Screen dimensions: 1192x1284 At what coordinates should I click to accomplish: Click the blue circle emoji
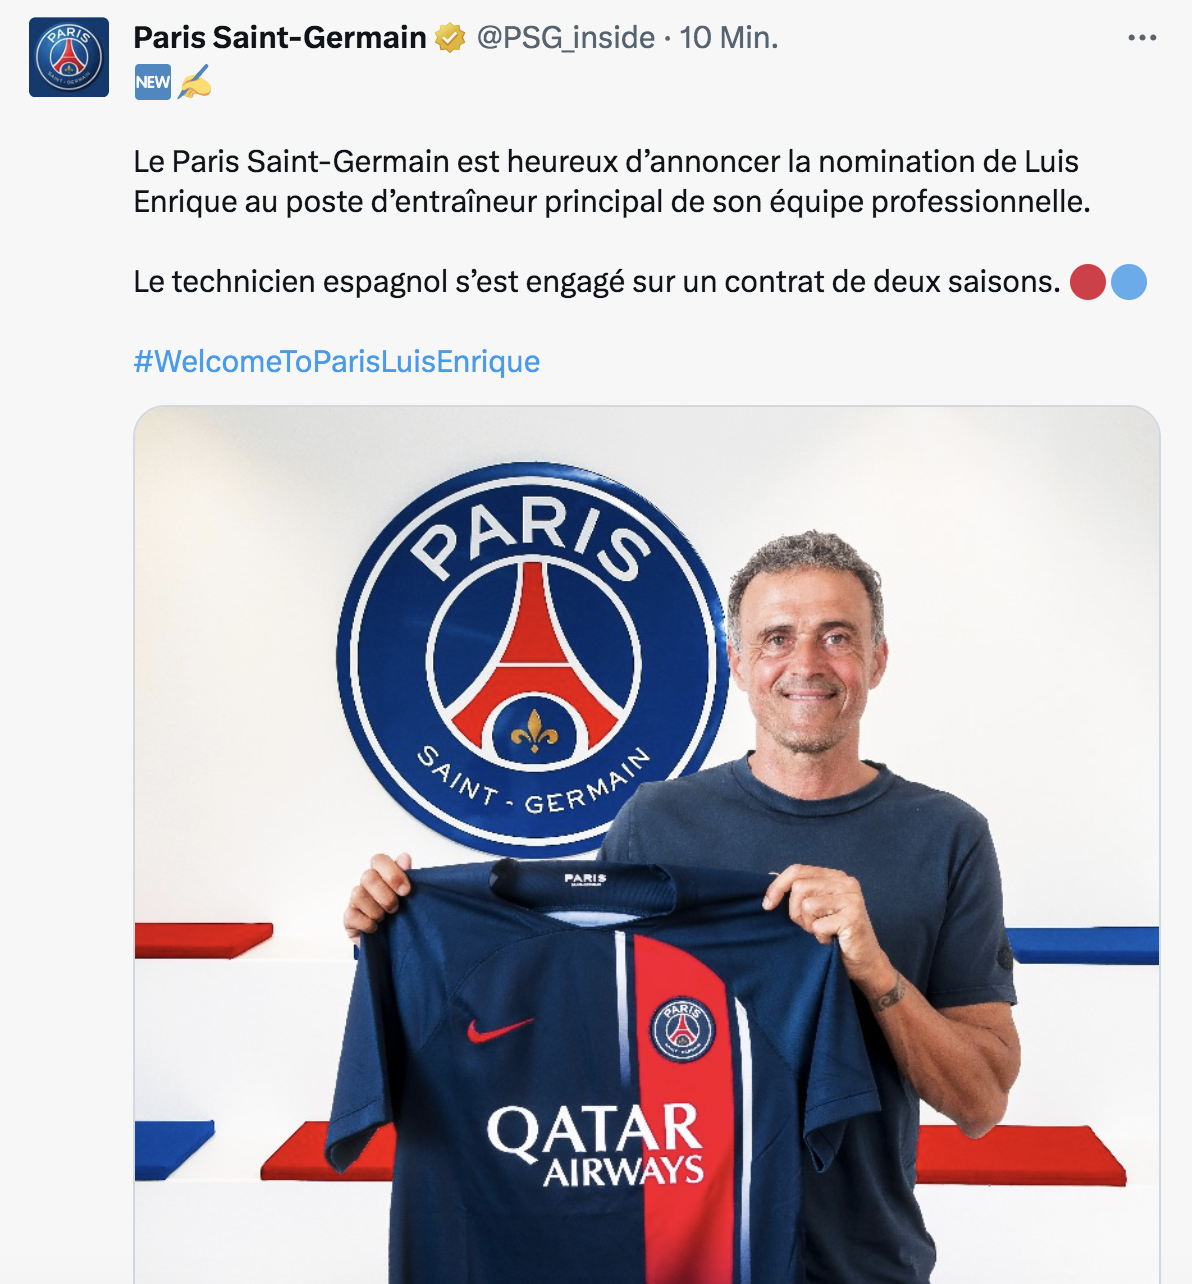[x=1129, y=282]
